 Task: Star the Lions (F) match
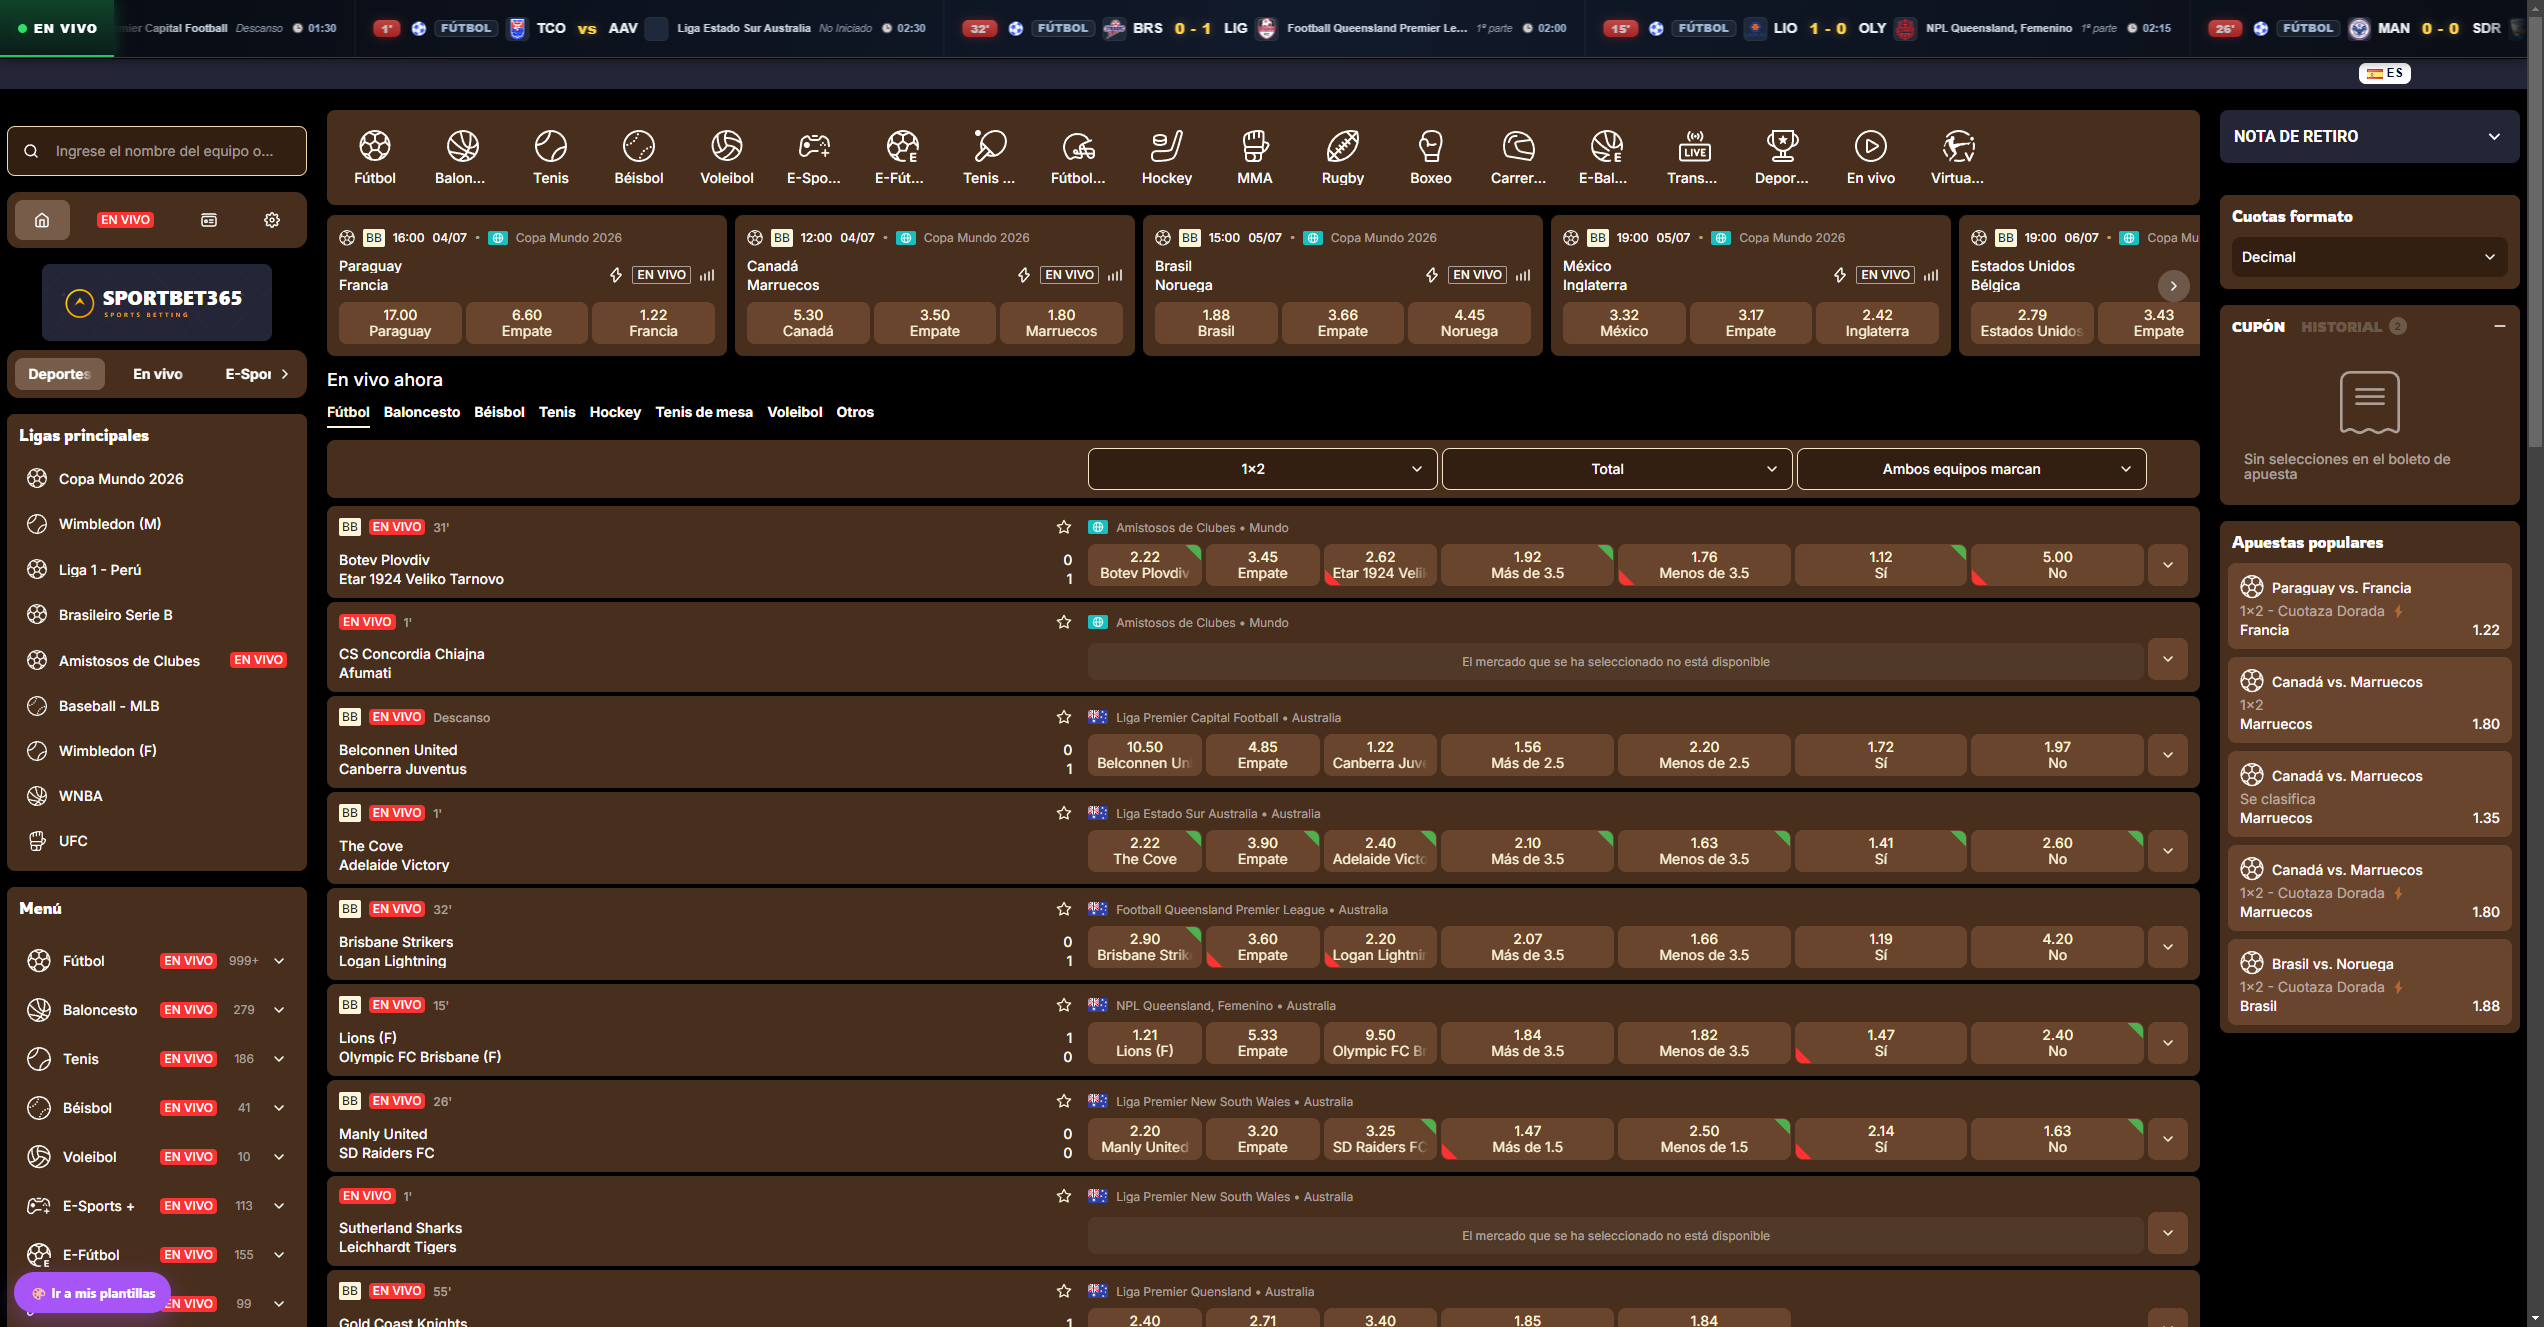click(1064, 1005)
